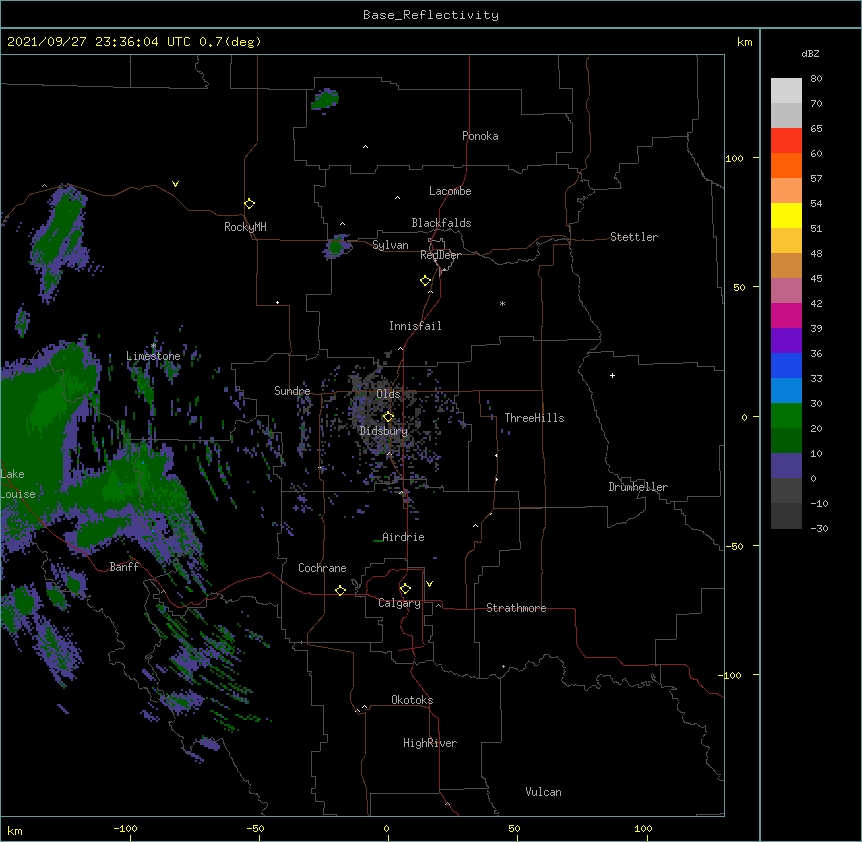The width and height of the screenshot is (862, 842).
Task: Select the yellow diamond between Olds and Didsbury
Action: coord(388,417)
